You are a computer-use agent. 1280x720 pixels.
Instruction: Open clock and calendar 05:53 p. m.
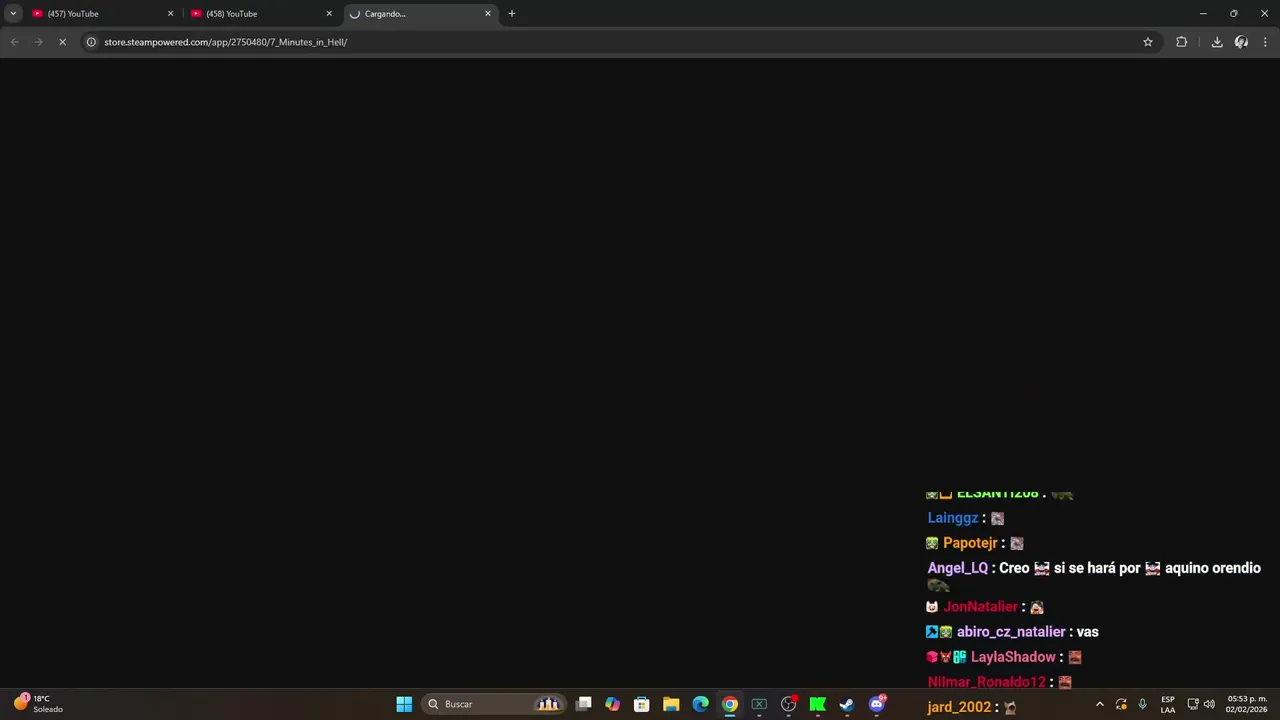pyautogui.click(x=1247, y=704)
